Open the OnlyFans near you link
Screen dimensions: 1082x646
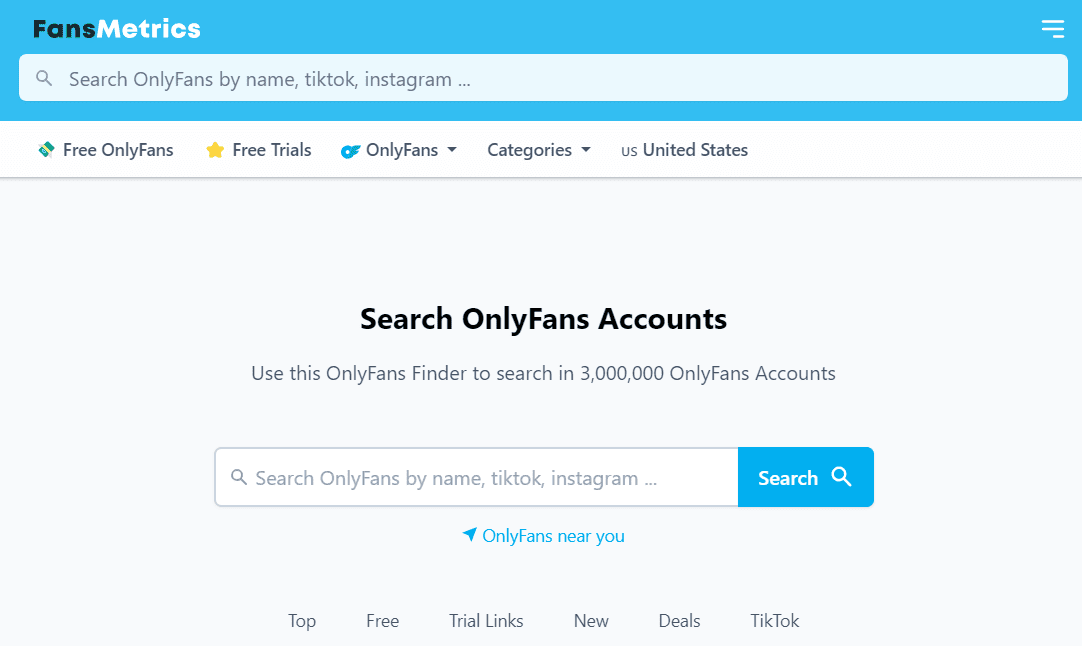553,536
